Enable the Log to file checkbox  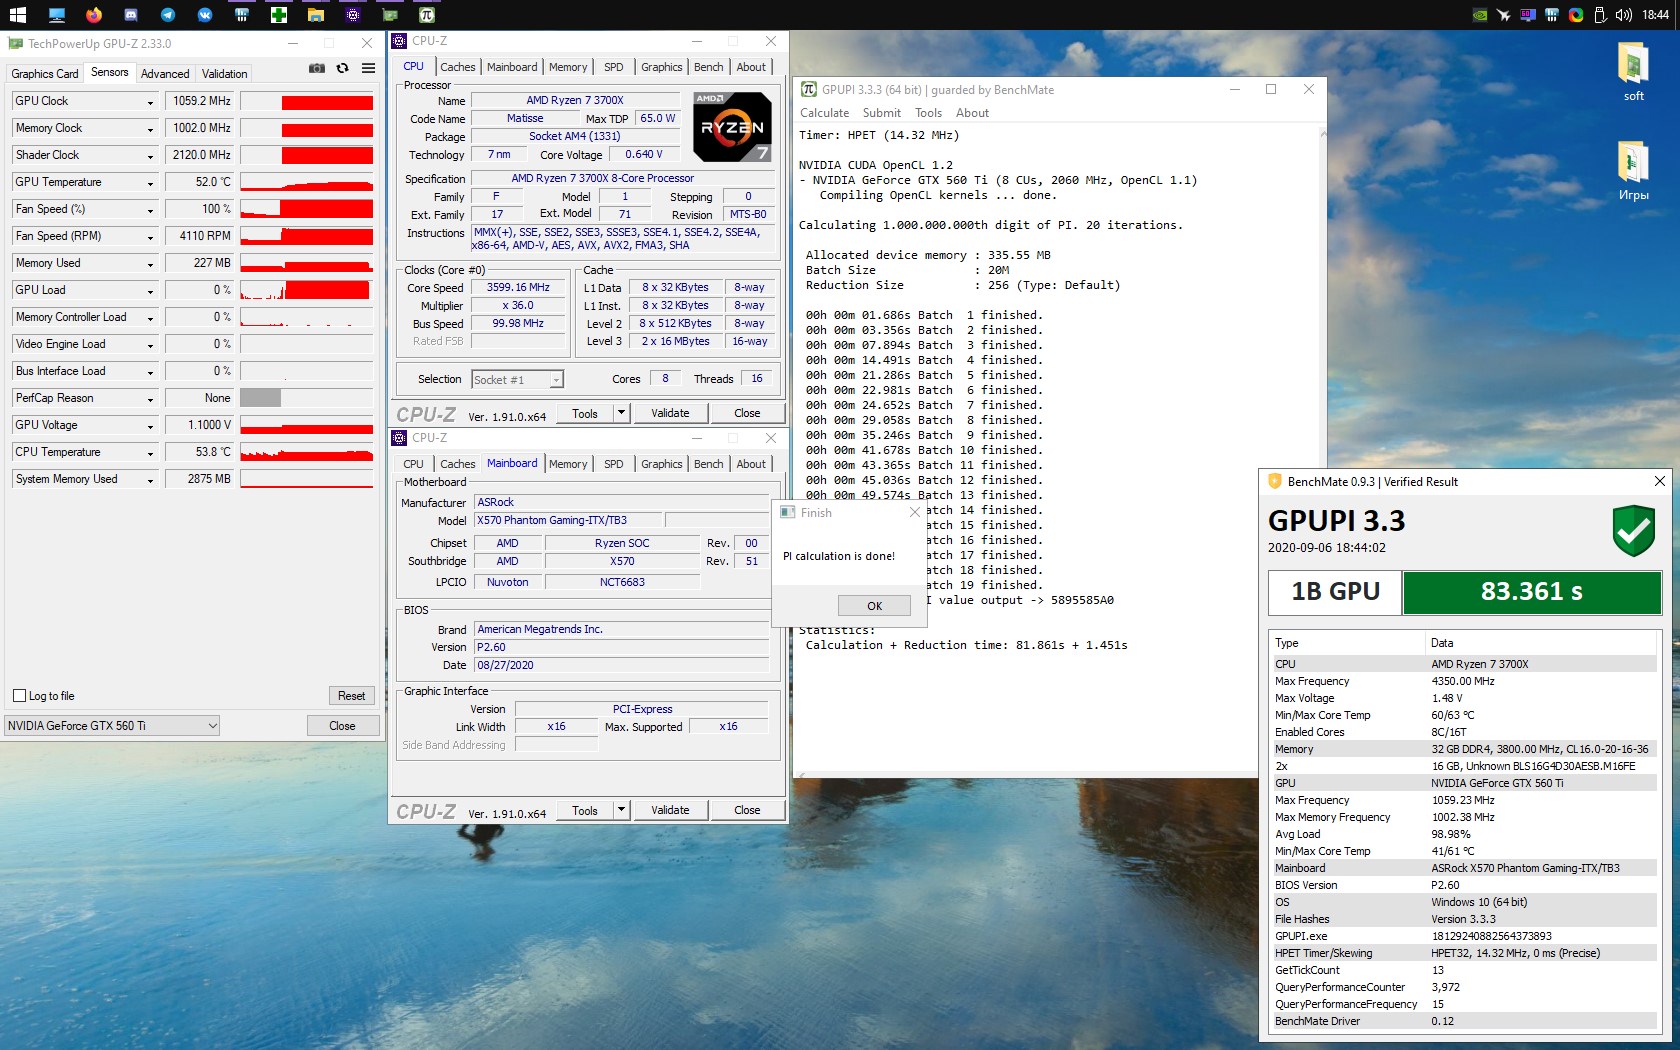19,696
